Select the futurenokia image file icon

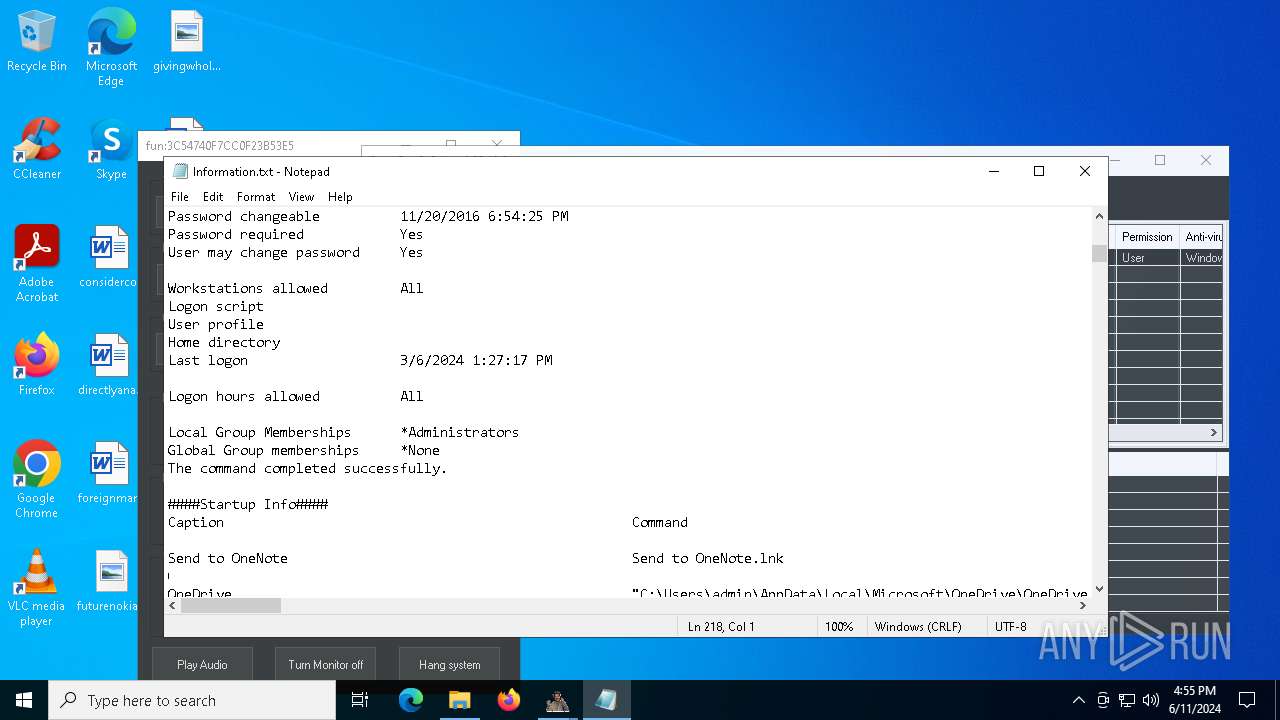coord(108,582)
